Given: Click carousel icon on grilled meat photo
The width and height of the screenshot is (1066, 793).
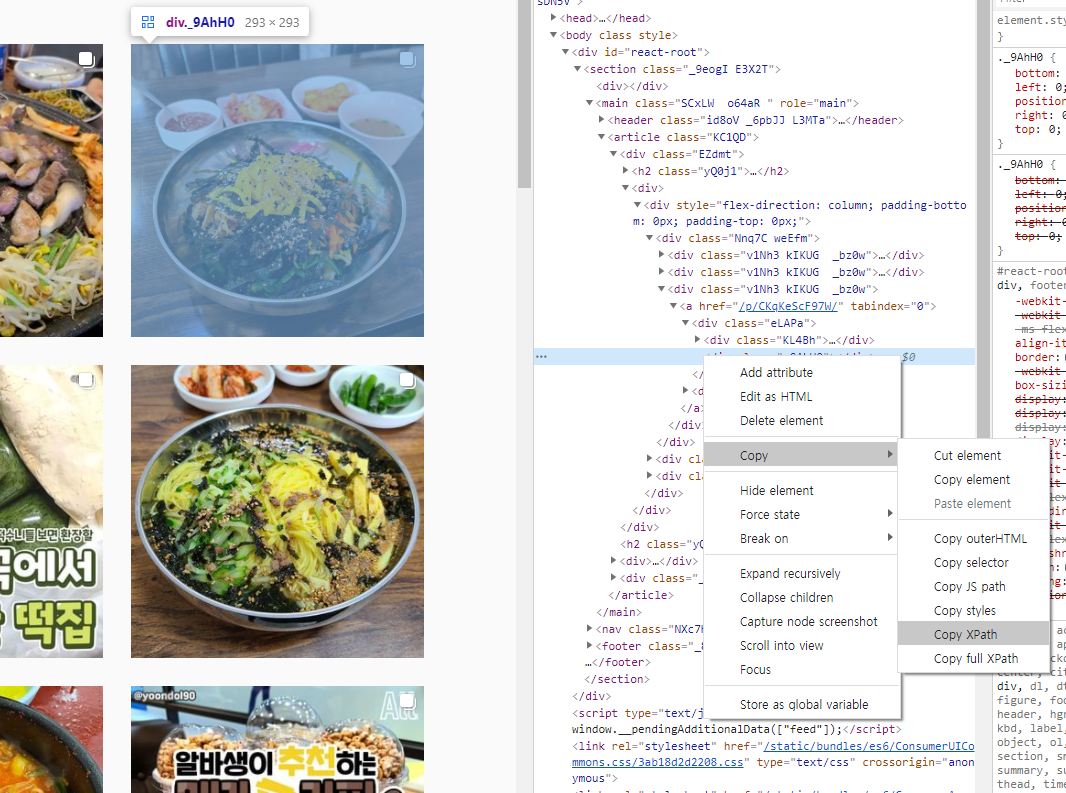Looking at the screenshot, I should tap(86, 59).
